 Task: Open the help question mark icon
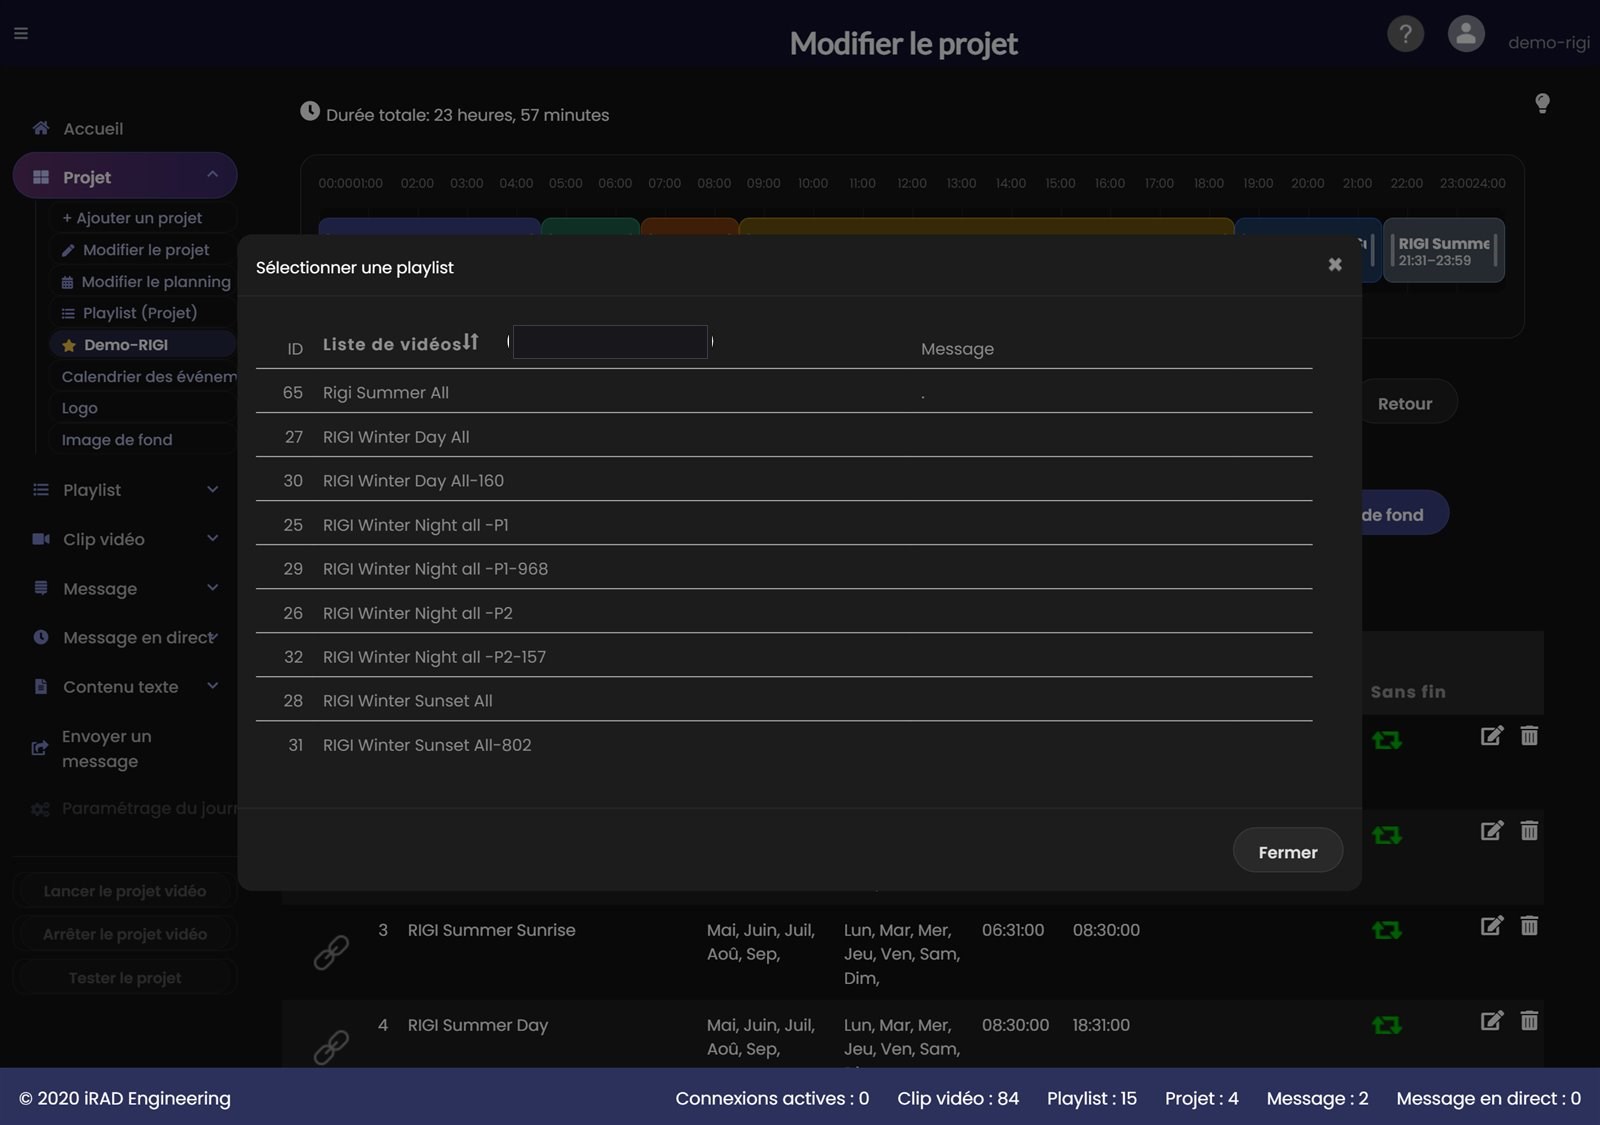point(1405,34)
